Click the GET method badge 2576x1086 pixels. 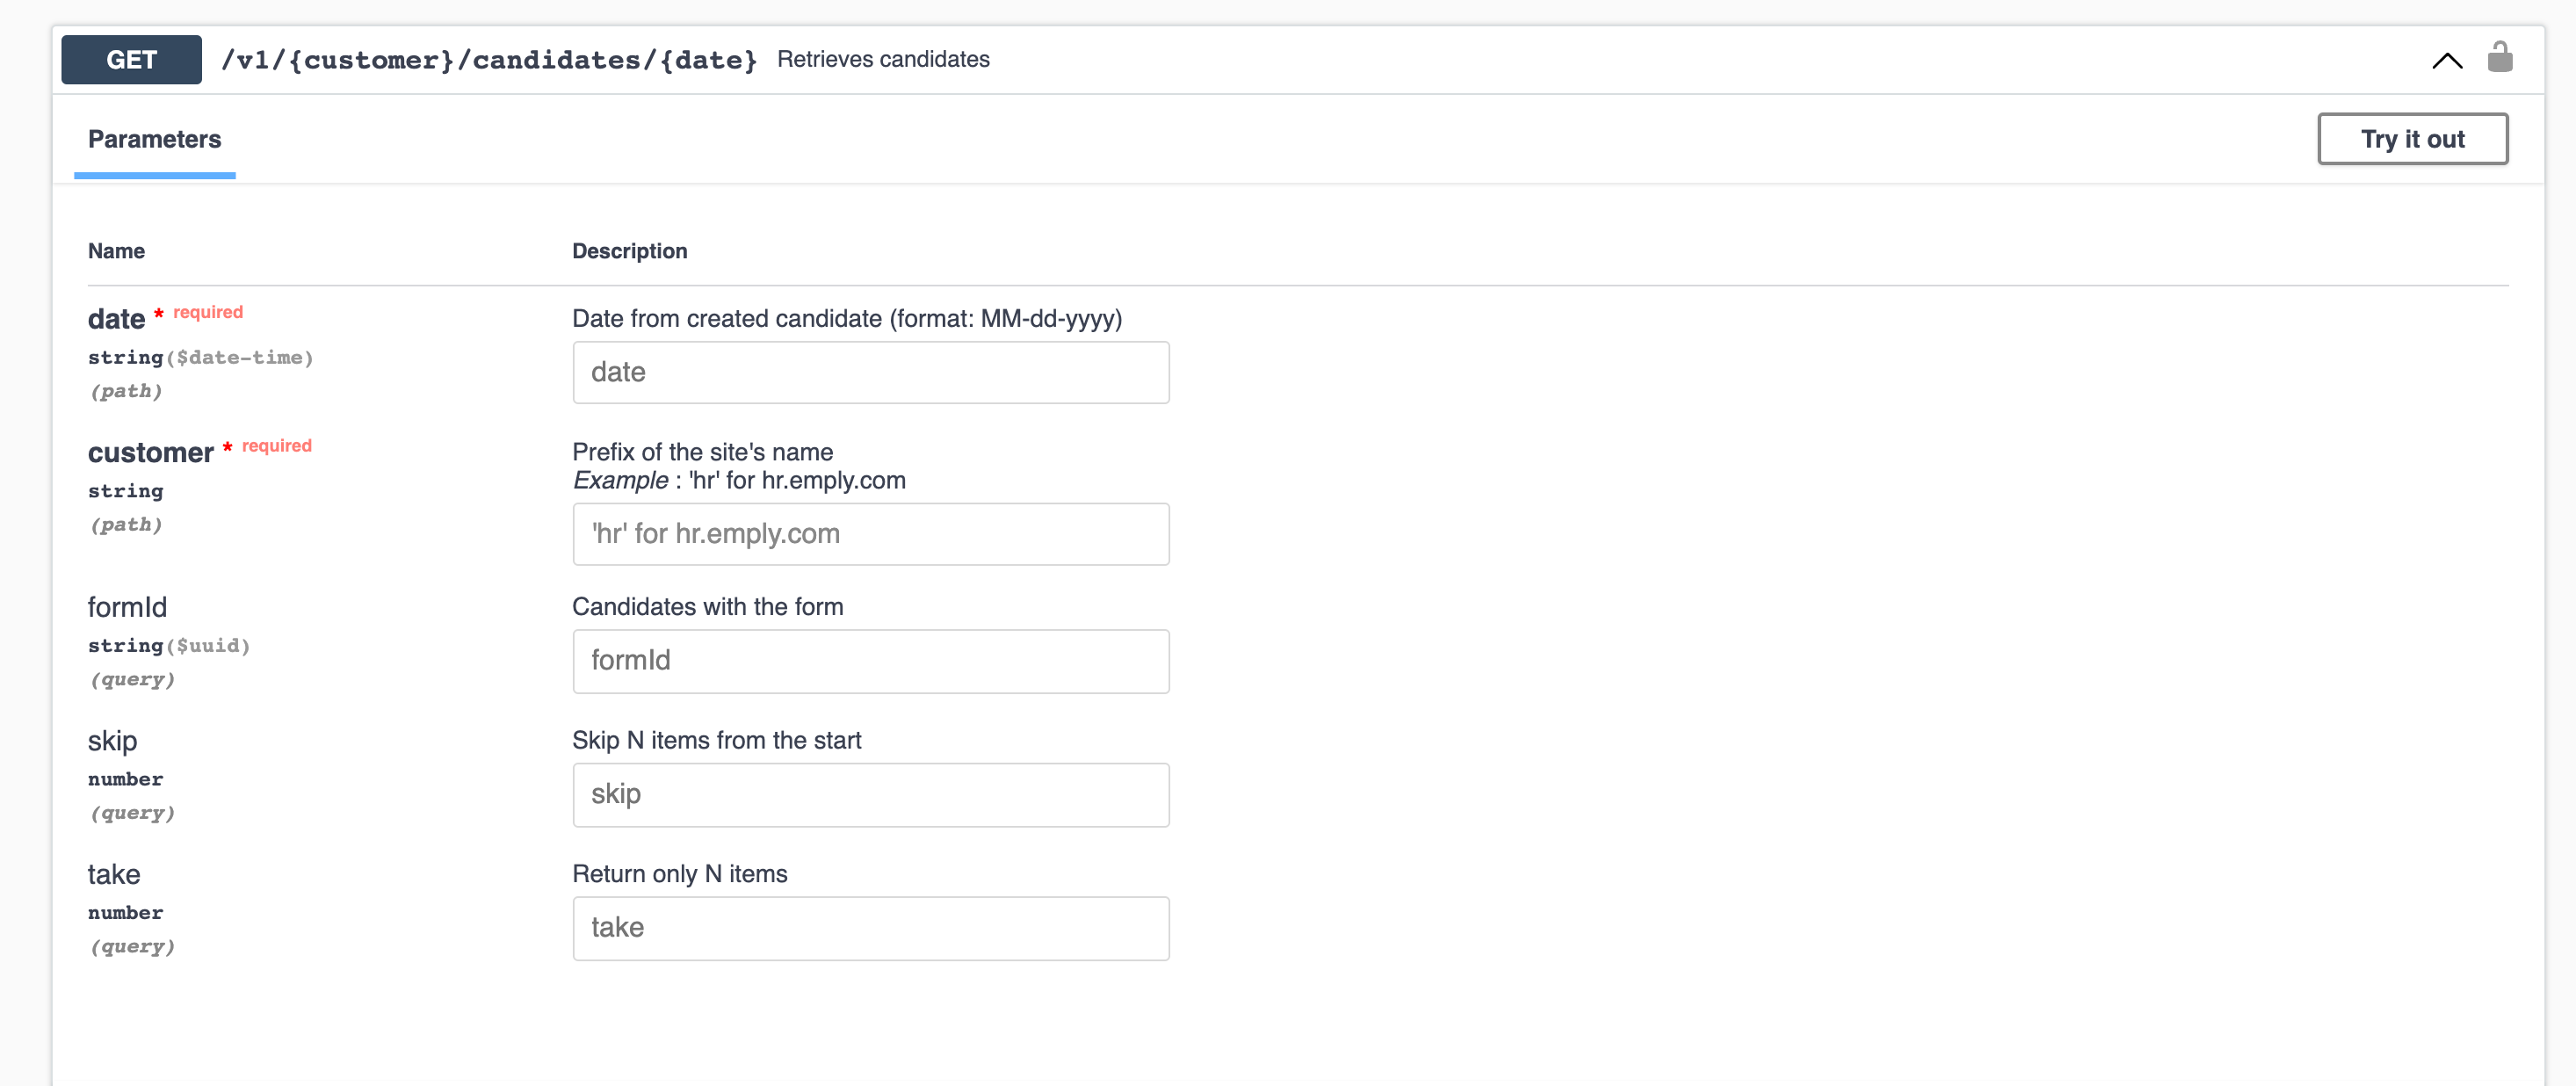pos(131,60)
